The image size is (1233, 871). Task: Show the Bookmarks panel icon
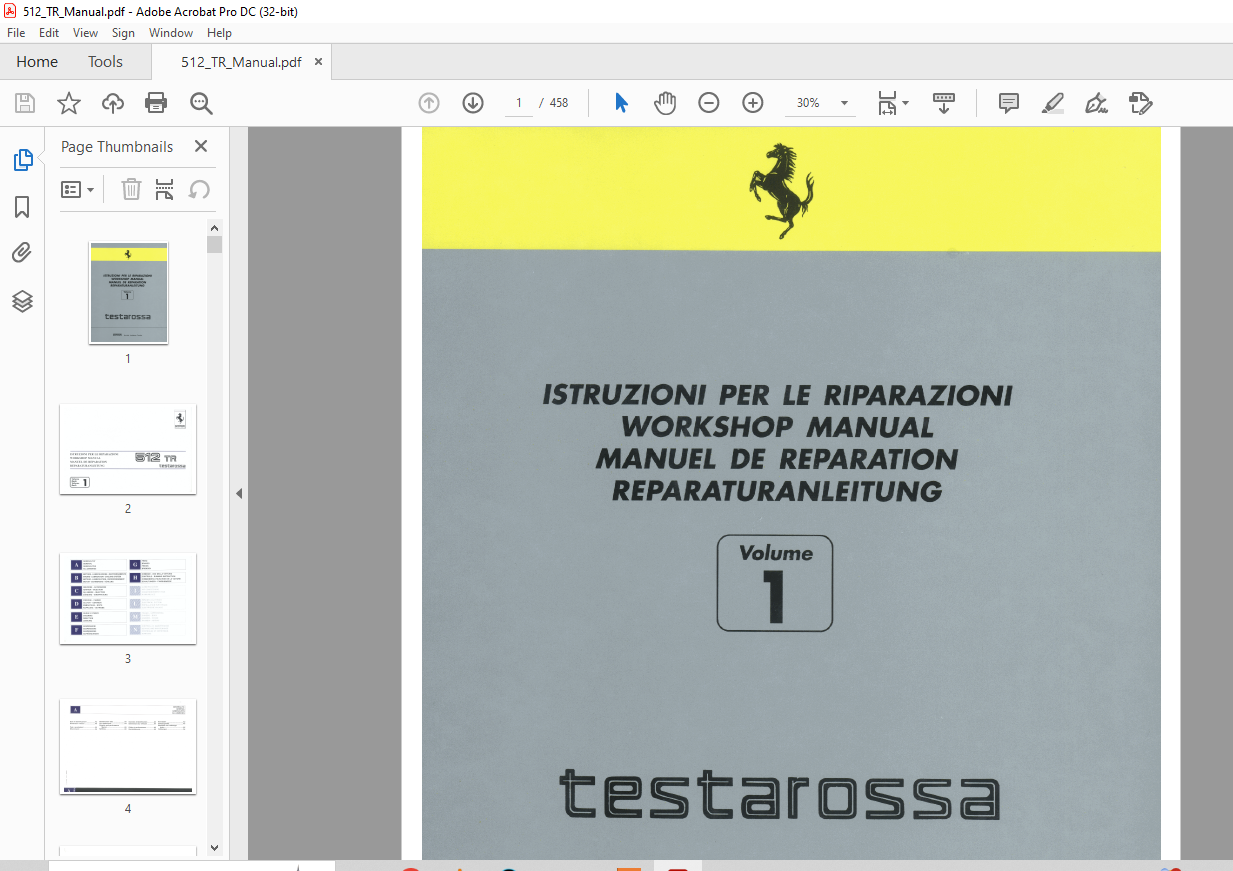22,207
